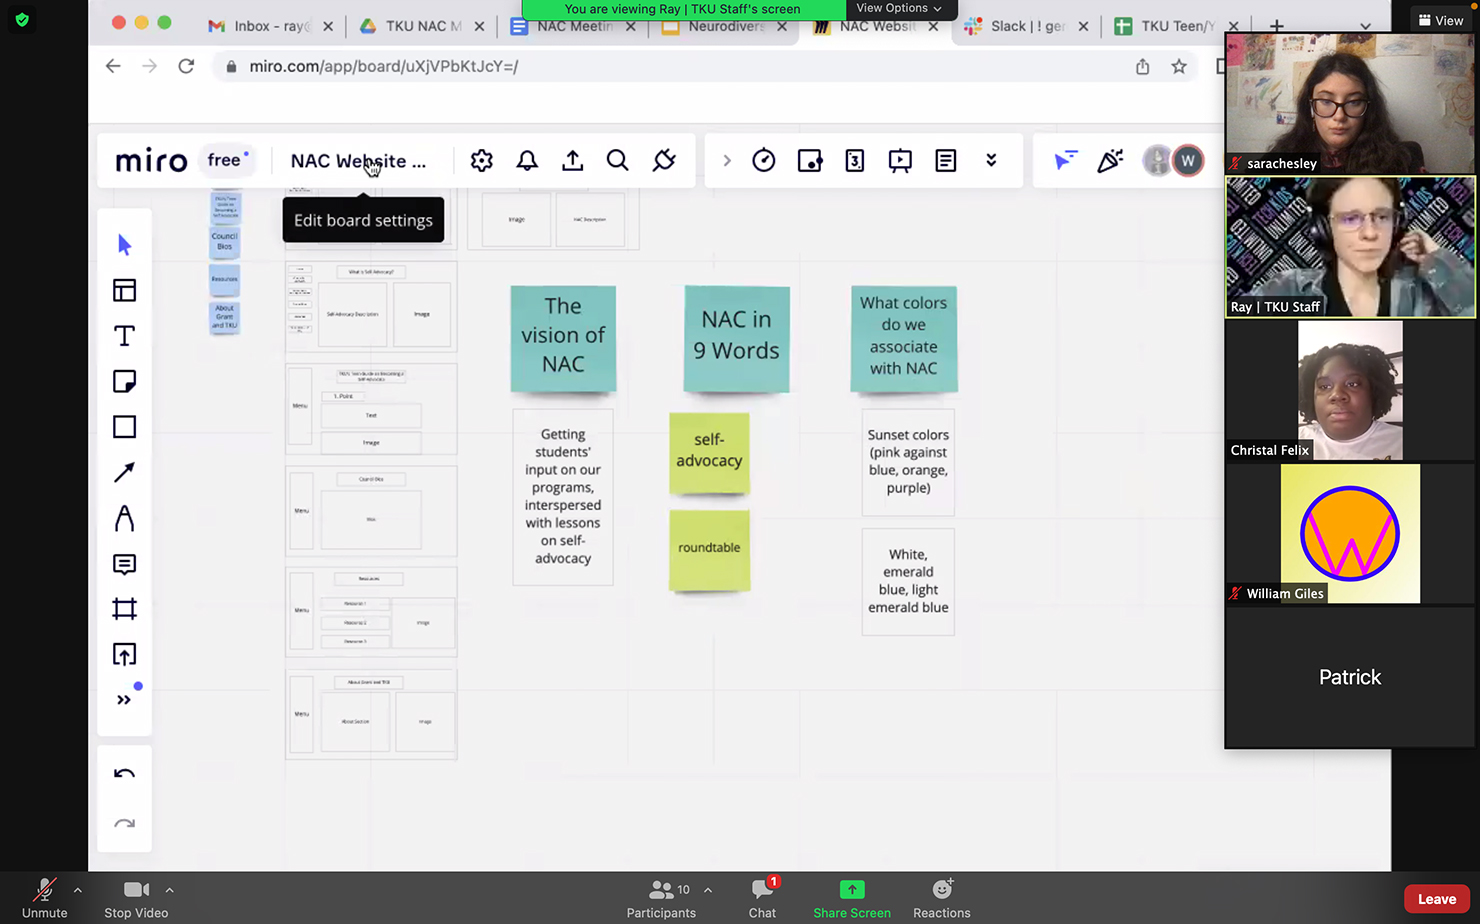Expand the Participants options caret
This screenshot has width=1480, height=924.
click(708, 890)
